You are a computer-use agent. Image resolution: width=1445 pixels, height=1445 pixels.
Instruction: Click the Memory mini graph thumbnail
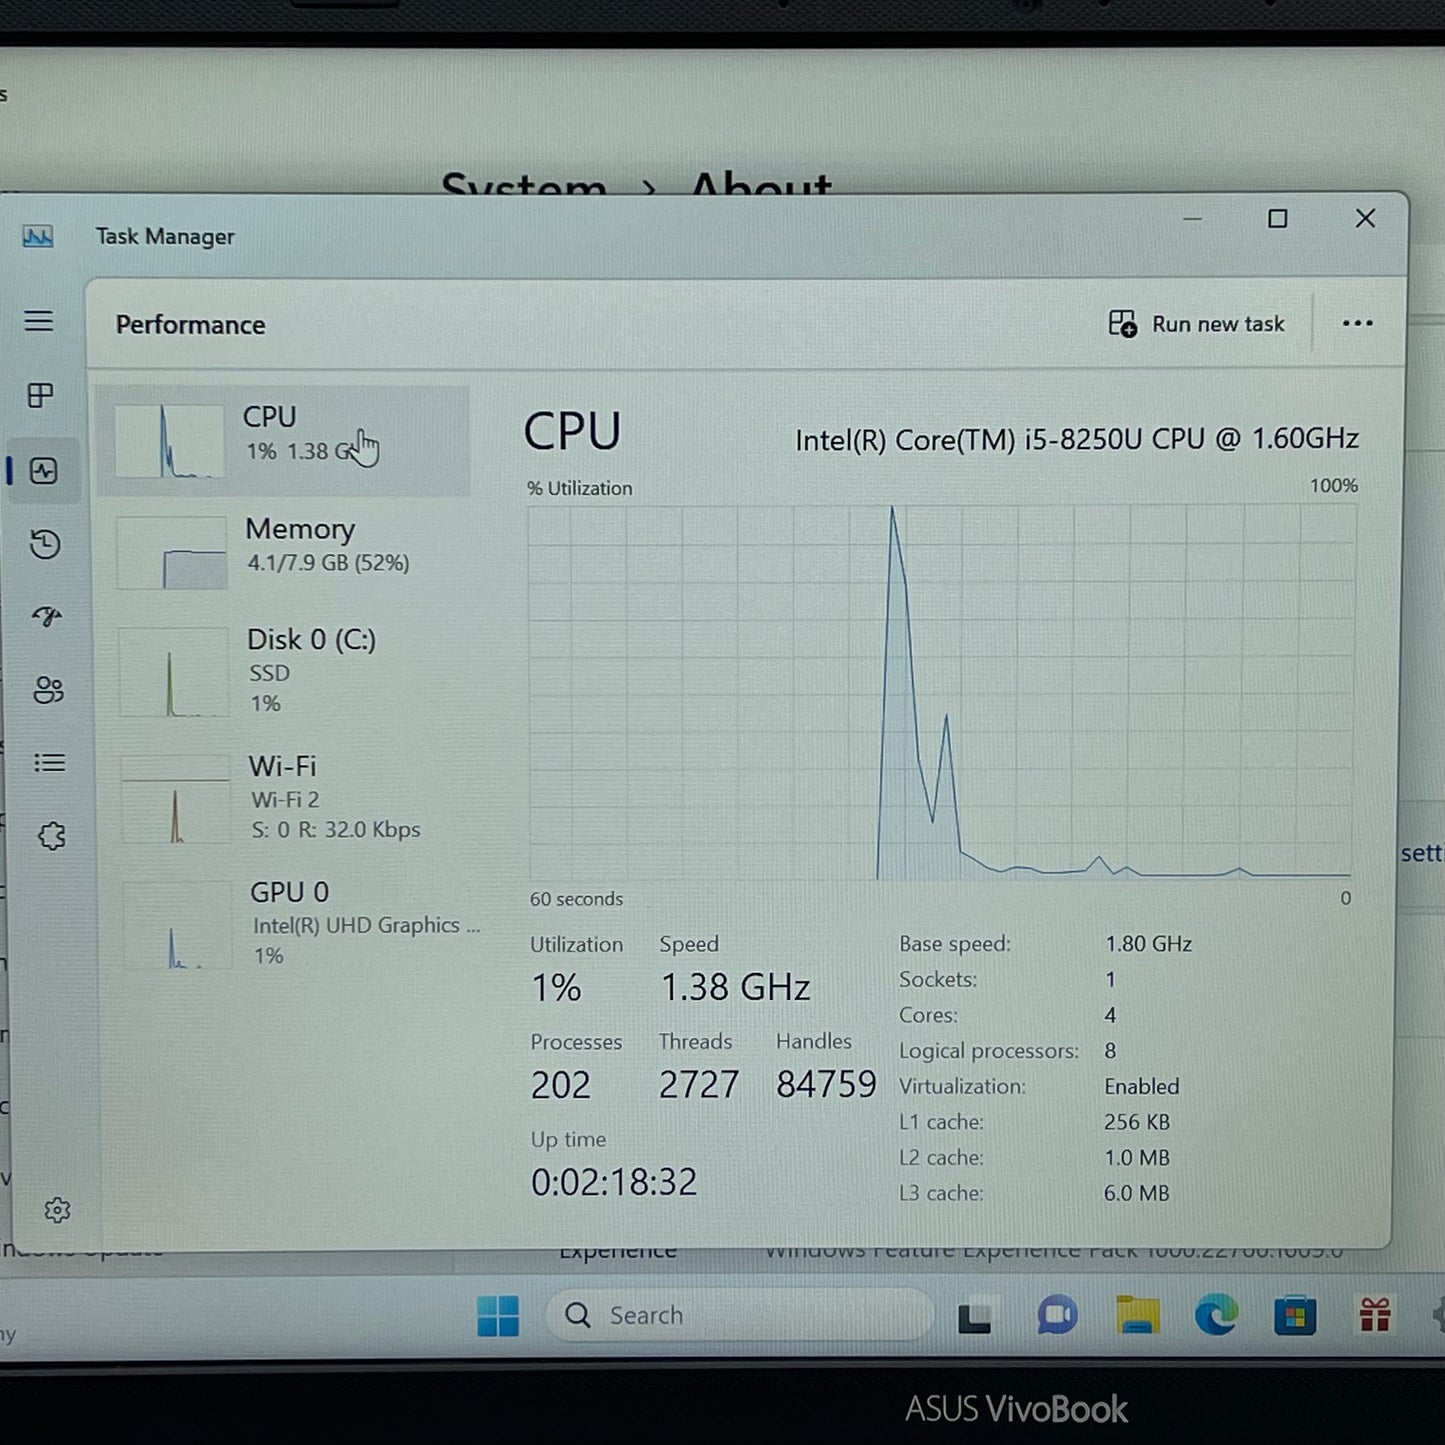(x=172, y=552)
